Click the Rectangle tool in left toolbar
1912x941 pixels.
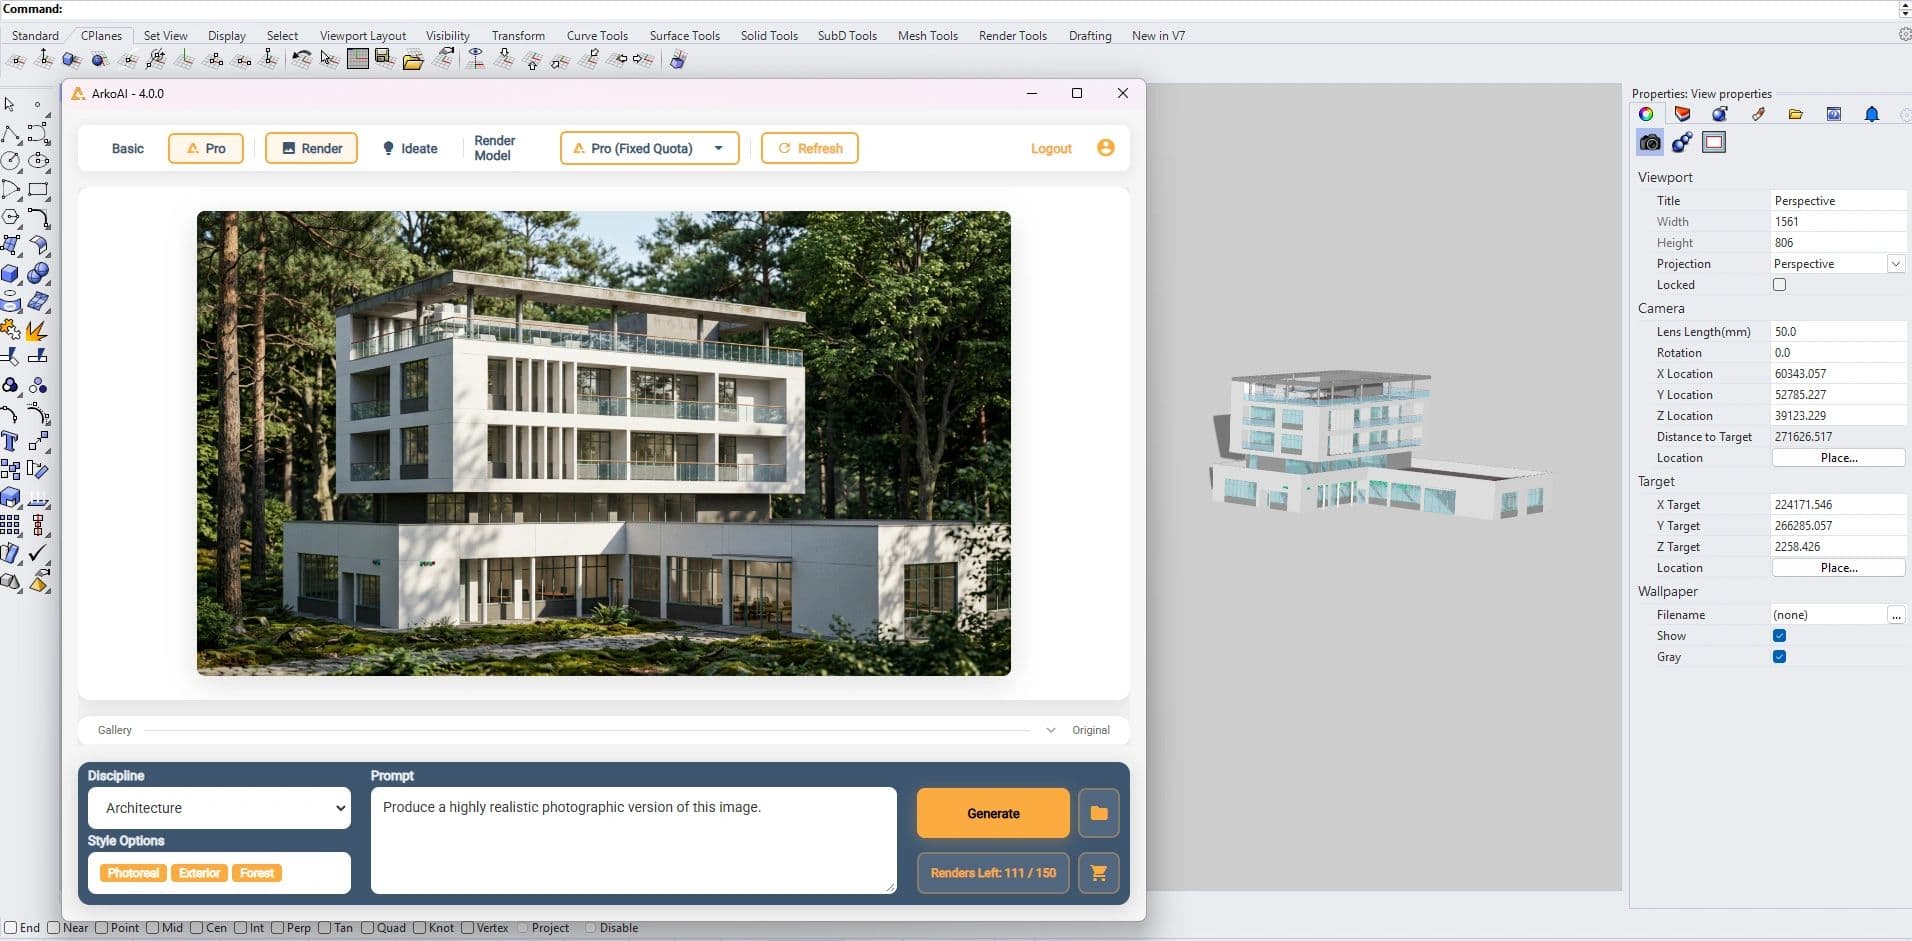click(38, 189)
